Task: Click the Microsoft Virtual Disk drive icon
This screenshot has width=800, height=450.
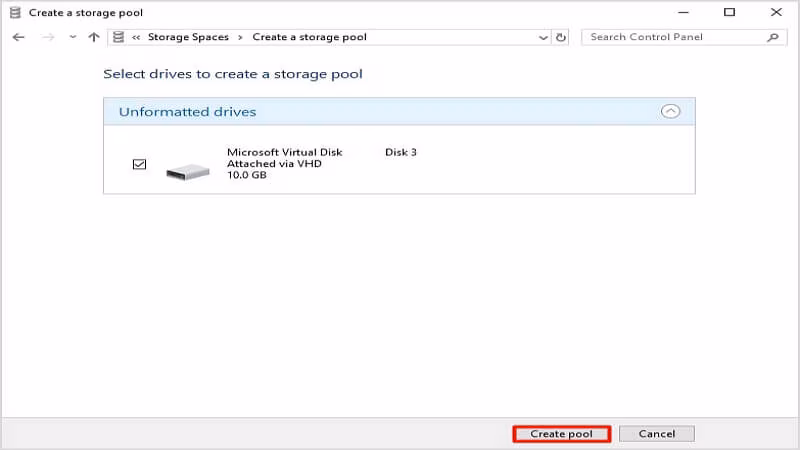Action: (188, 171)
